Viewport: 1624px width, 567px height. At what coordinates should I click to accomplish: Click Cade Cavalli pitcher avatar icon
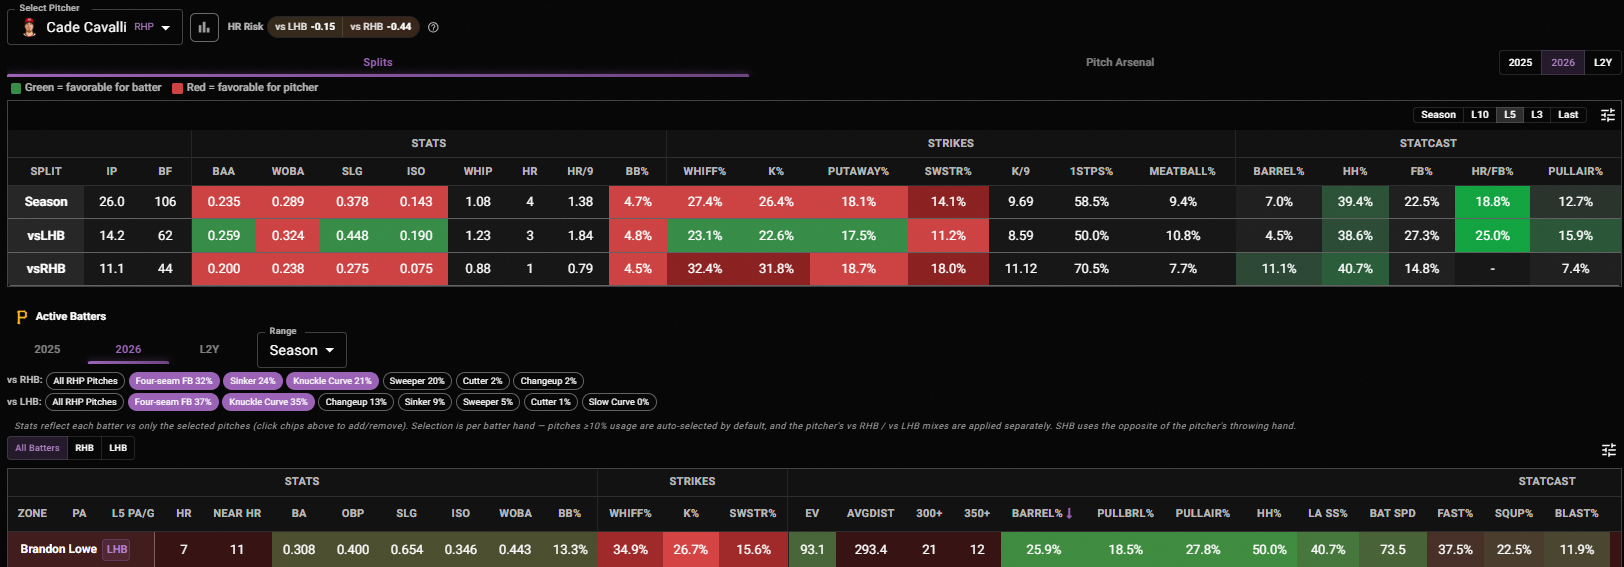pos(29,27)
